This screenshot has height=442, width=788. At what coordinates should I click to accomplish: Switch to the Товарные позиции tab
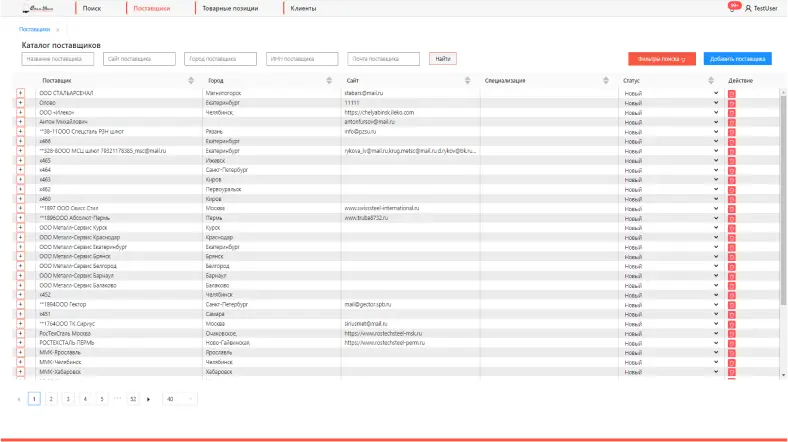coord(230,8)
